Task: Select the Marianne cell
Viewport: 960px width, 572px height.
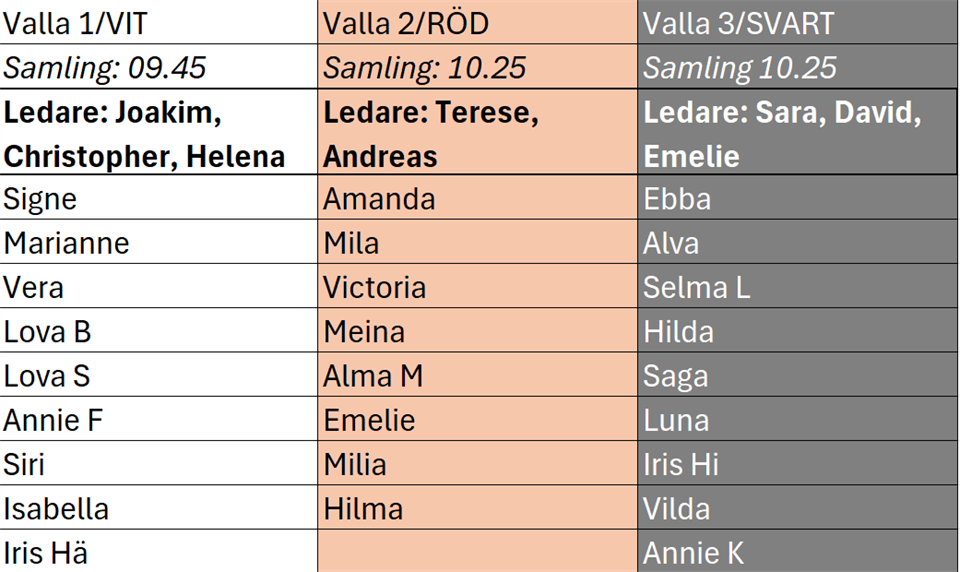Action: tap(159, 242)
